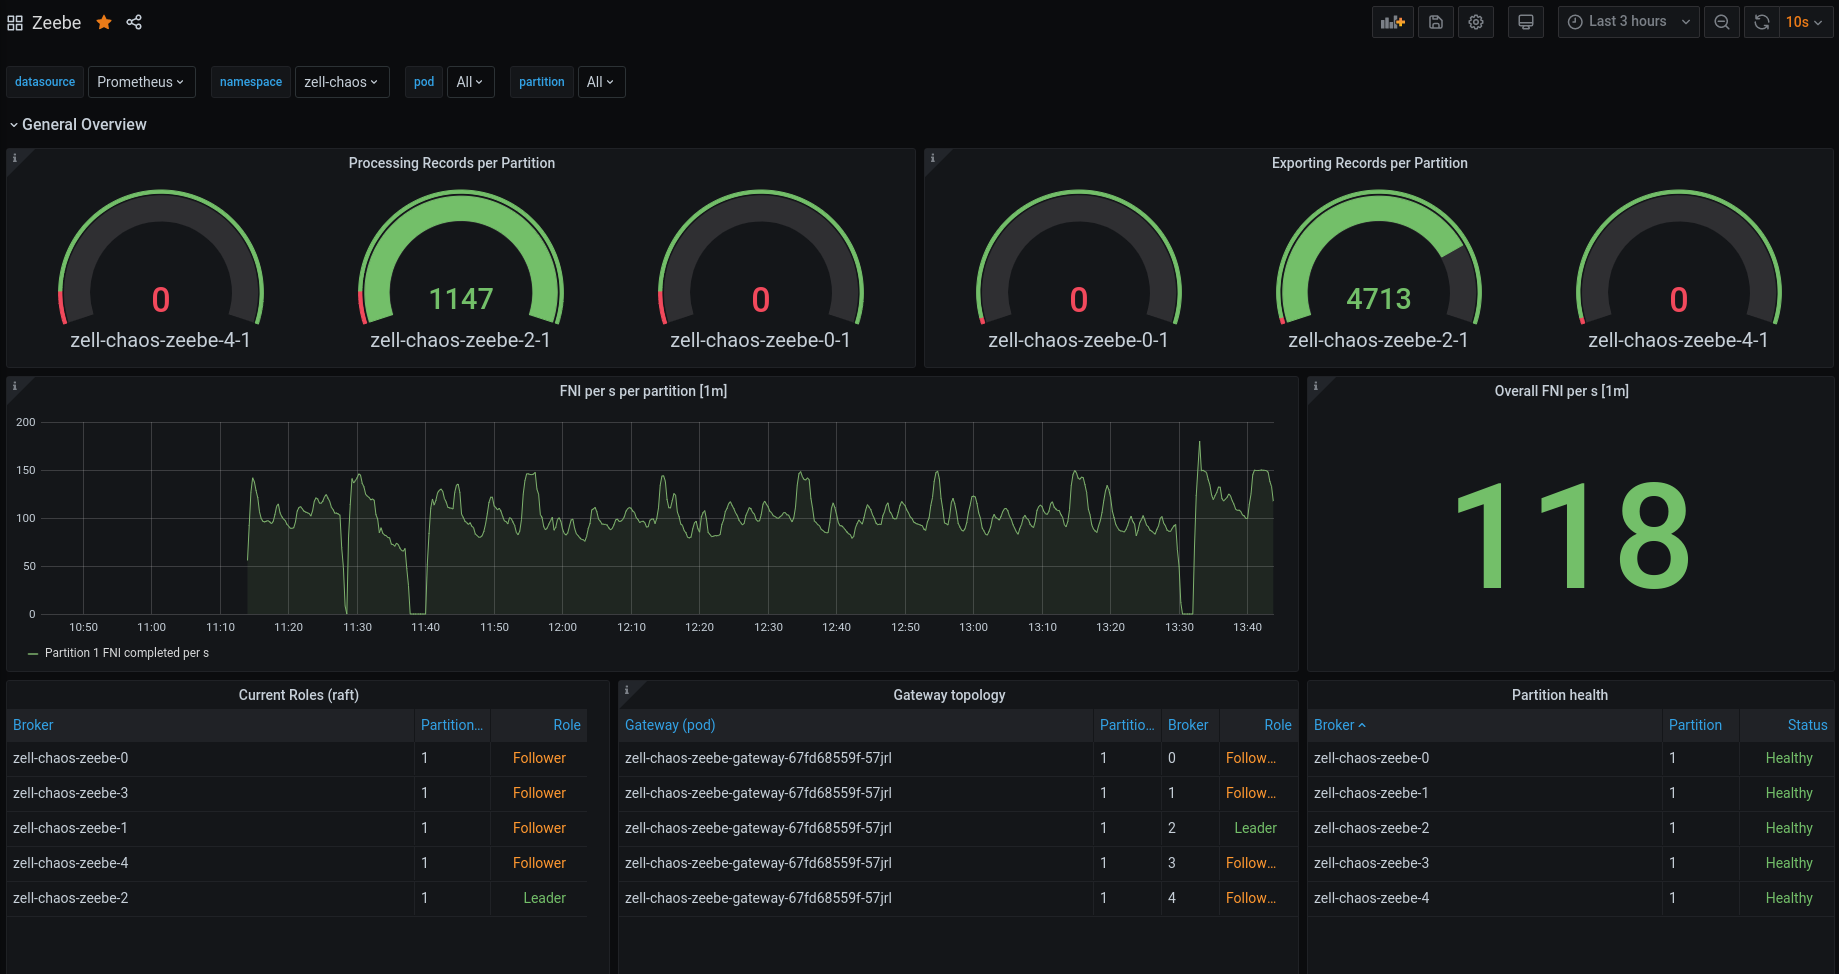Open the dashboards grid icon beside Zeebe
This screenshot has height=974, width=1839.
(x=15, y=22)
